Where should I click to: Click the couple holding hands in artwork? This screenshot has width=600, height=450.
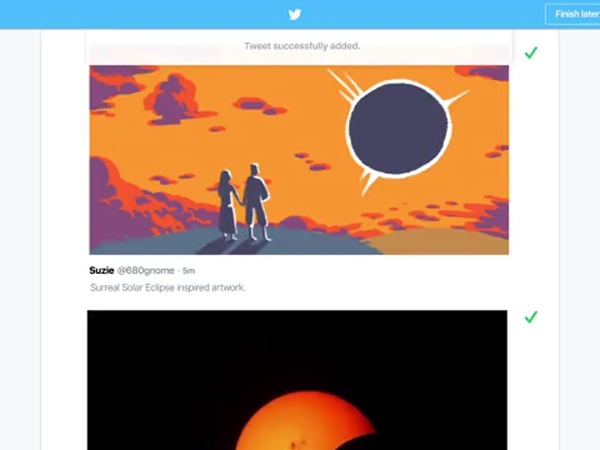coord(243,202)
